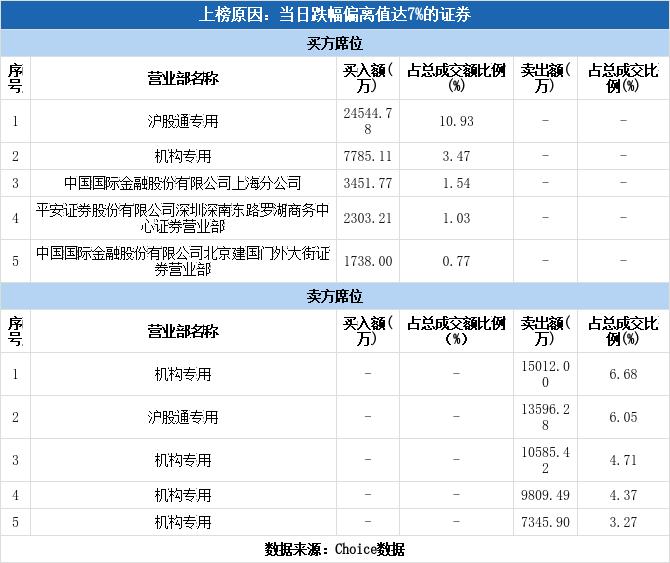Click the buy amount 2303.21

click(367, 218)
